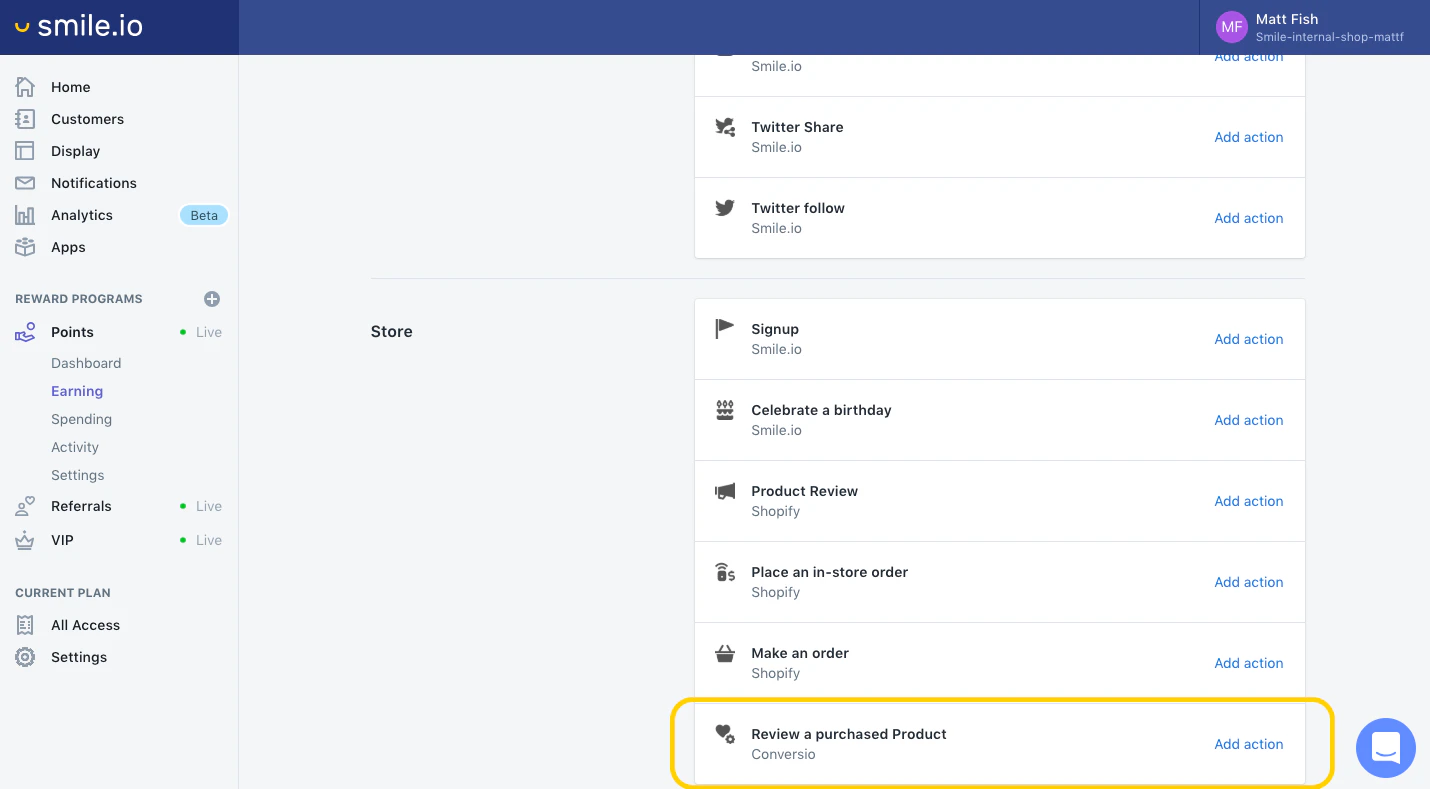
Task: Go to Customers page
Action: pos(88,119)
